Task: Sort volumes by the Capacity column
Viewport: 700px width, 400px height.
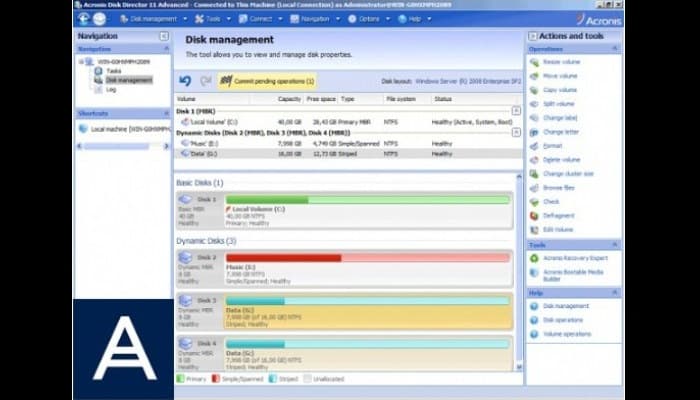Action: (x=289, y=99)
